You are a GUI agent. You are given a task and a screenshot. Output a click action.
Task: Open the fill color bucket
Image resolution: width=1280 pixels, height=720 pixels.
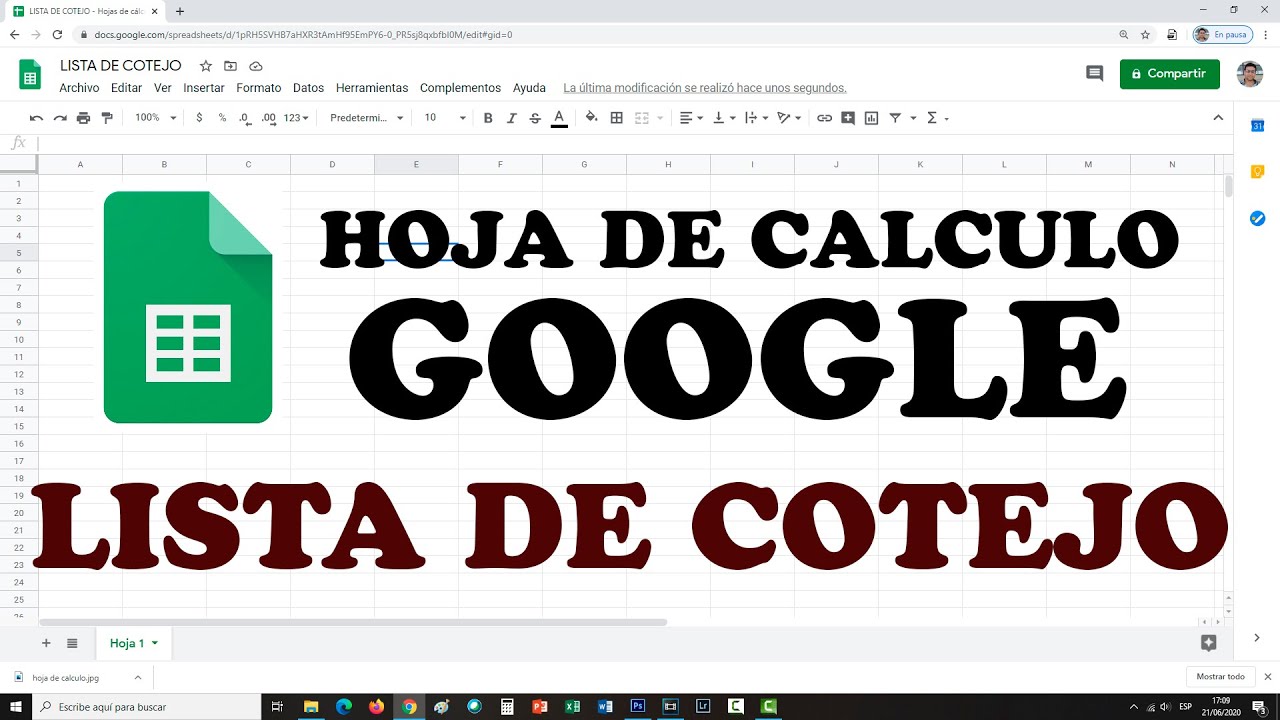pyautogui.click(x=591, y=118)
